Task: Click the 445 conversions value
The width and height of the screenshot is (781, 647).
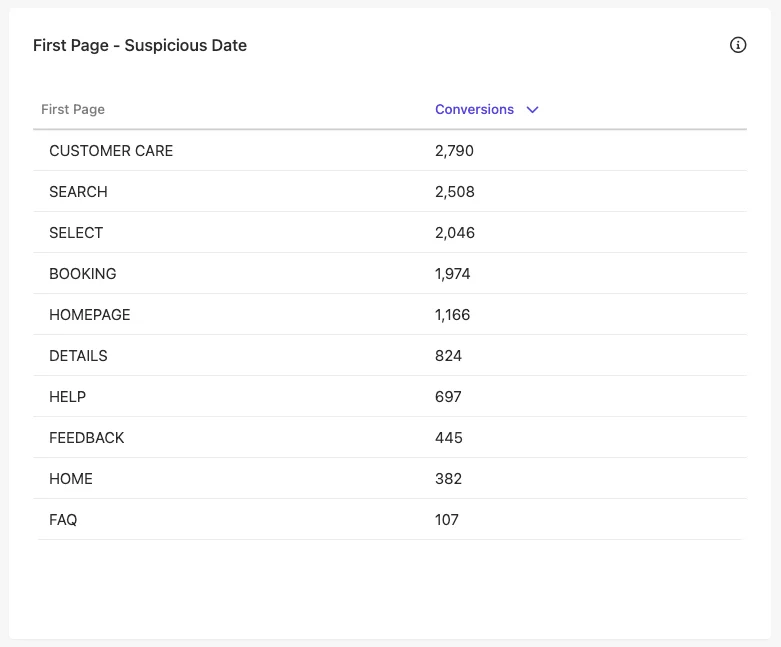Action: (x=449, y=437)
